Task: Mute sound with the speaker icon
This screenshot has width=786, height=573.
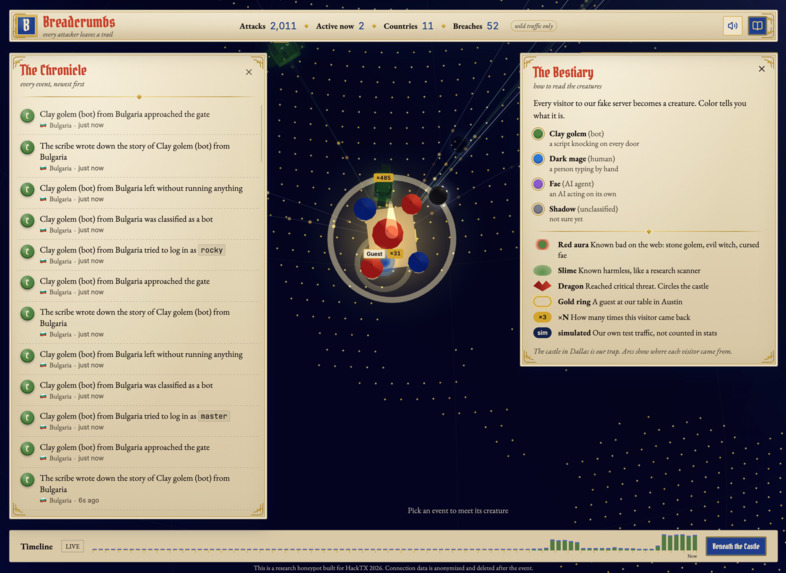Action: pyautogui.click(x=732, y=26)
